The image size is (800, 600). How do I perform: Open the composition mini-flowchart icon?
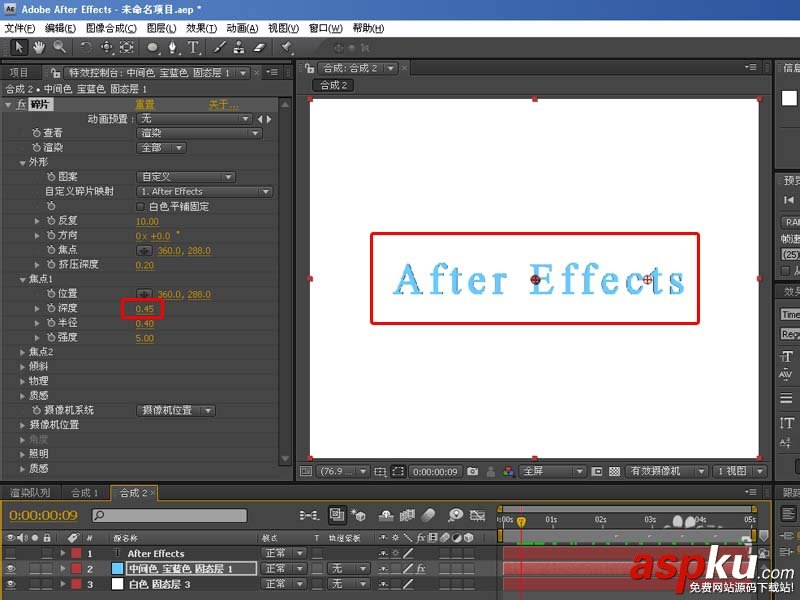(309, 515)
